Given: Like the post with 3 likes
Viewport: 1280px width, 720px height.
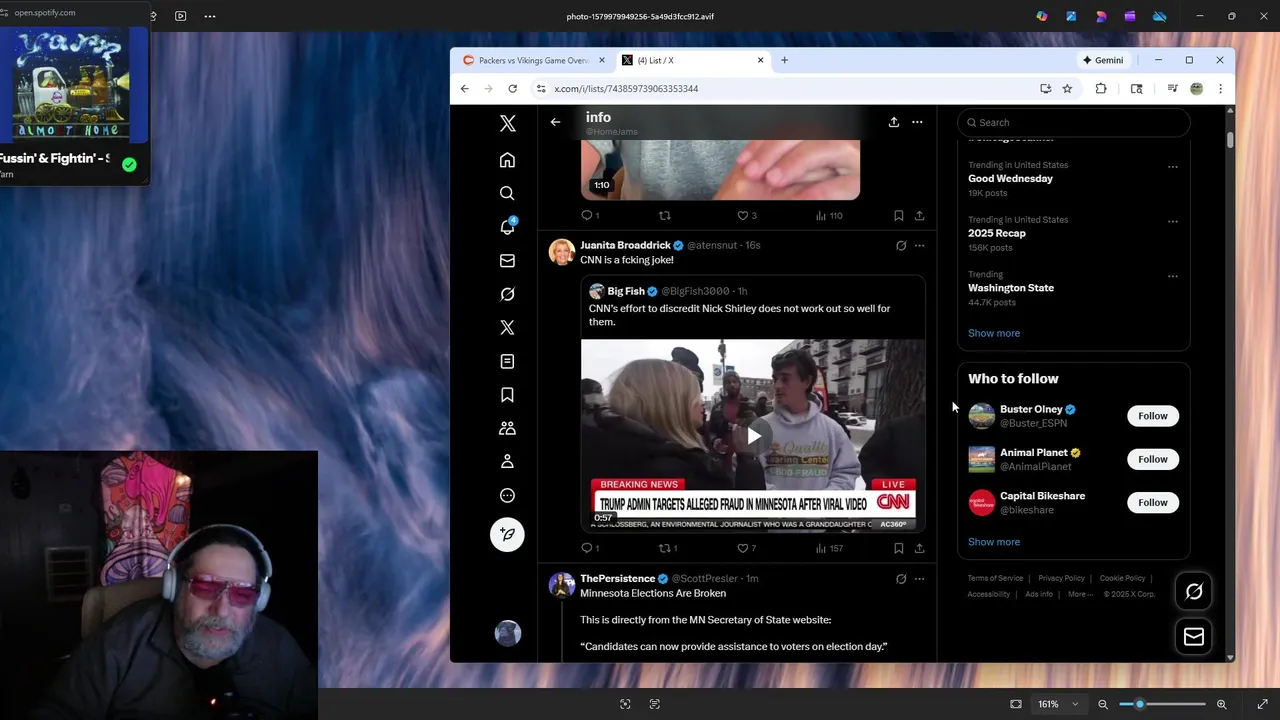Looking at the screenshot, I should click(746, 215).
